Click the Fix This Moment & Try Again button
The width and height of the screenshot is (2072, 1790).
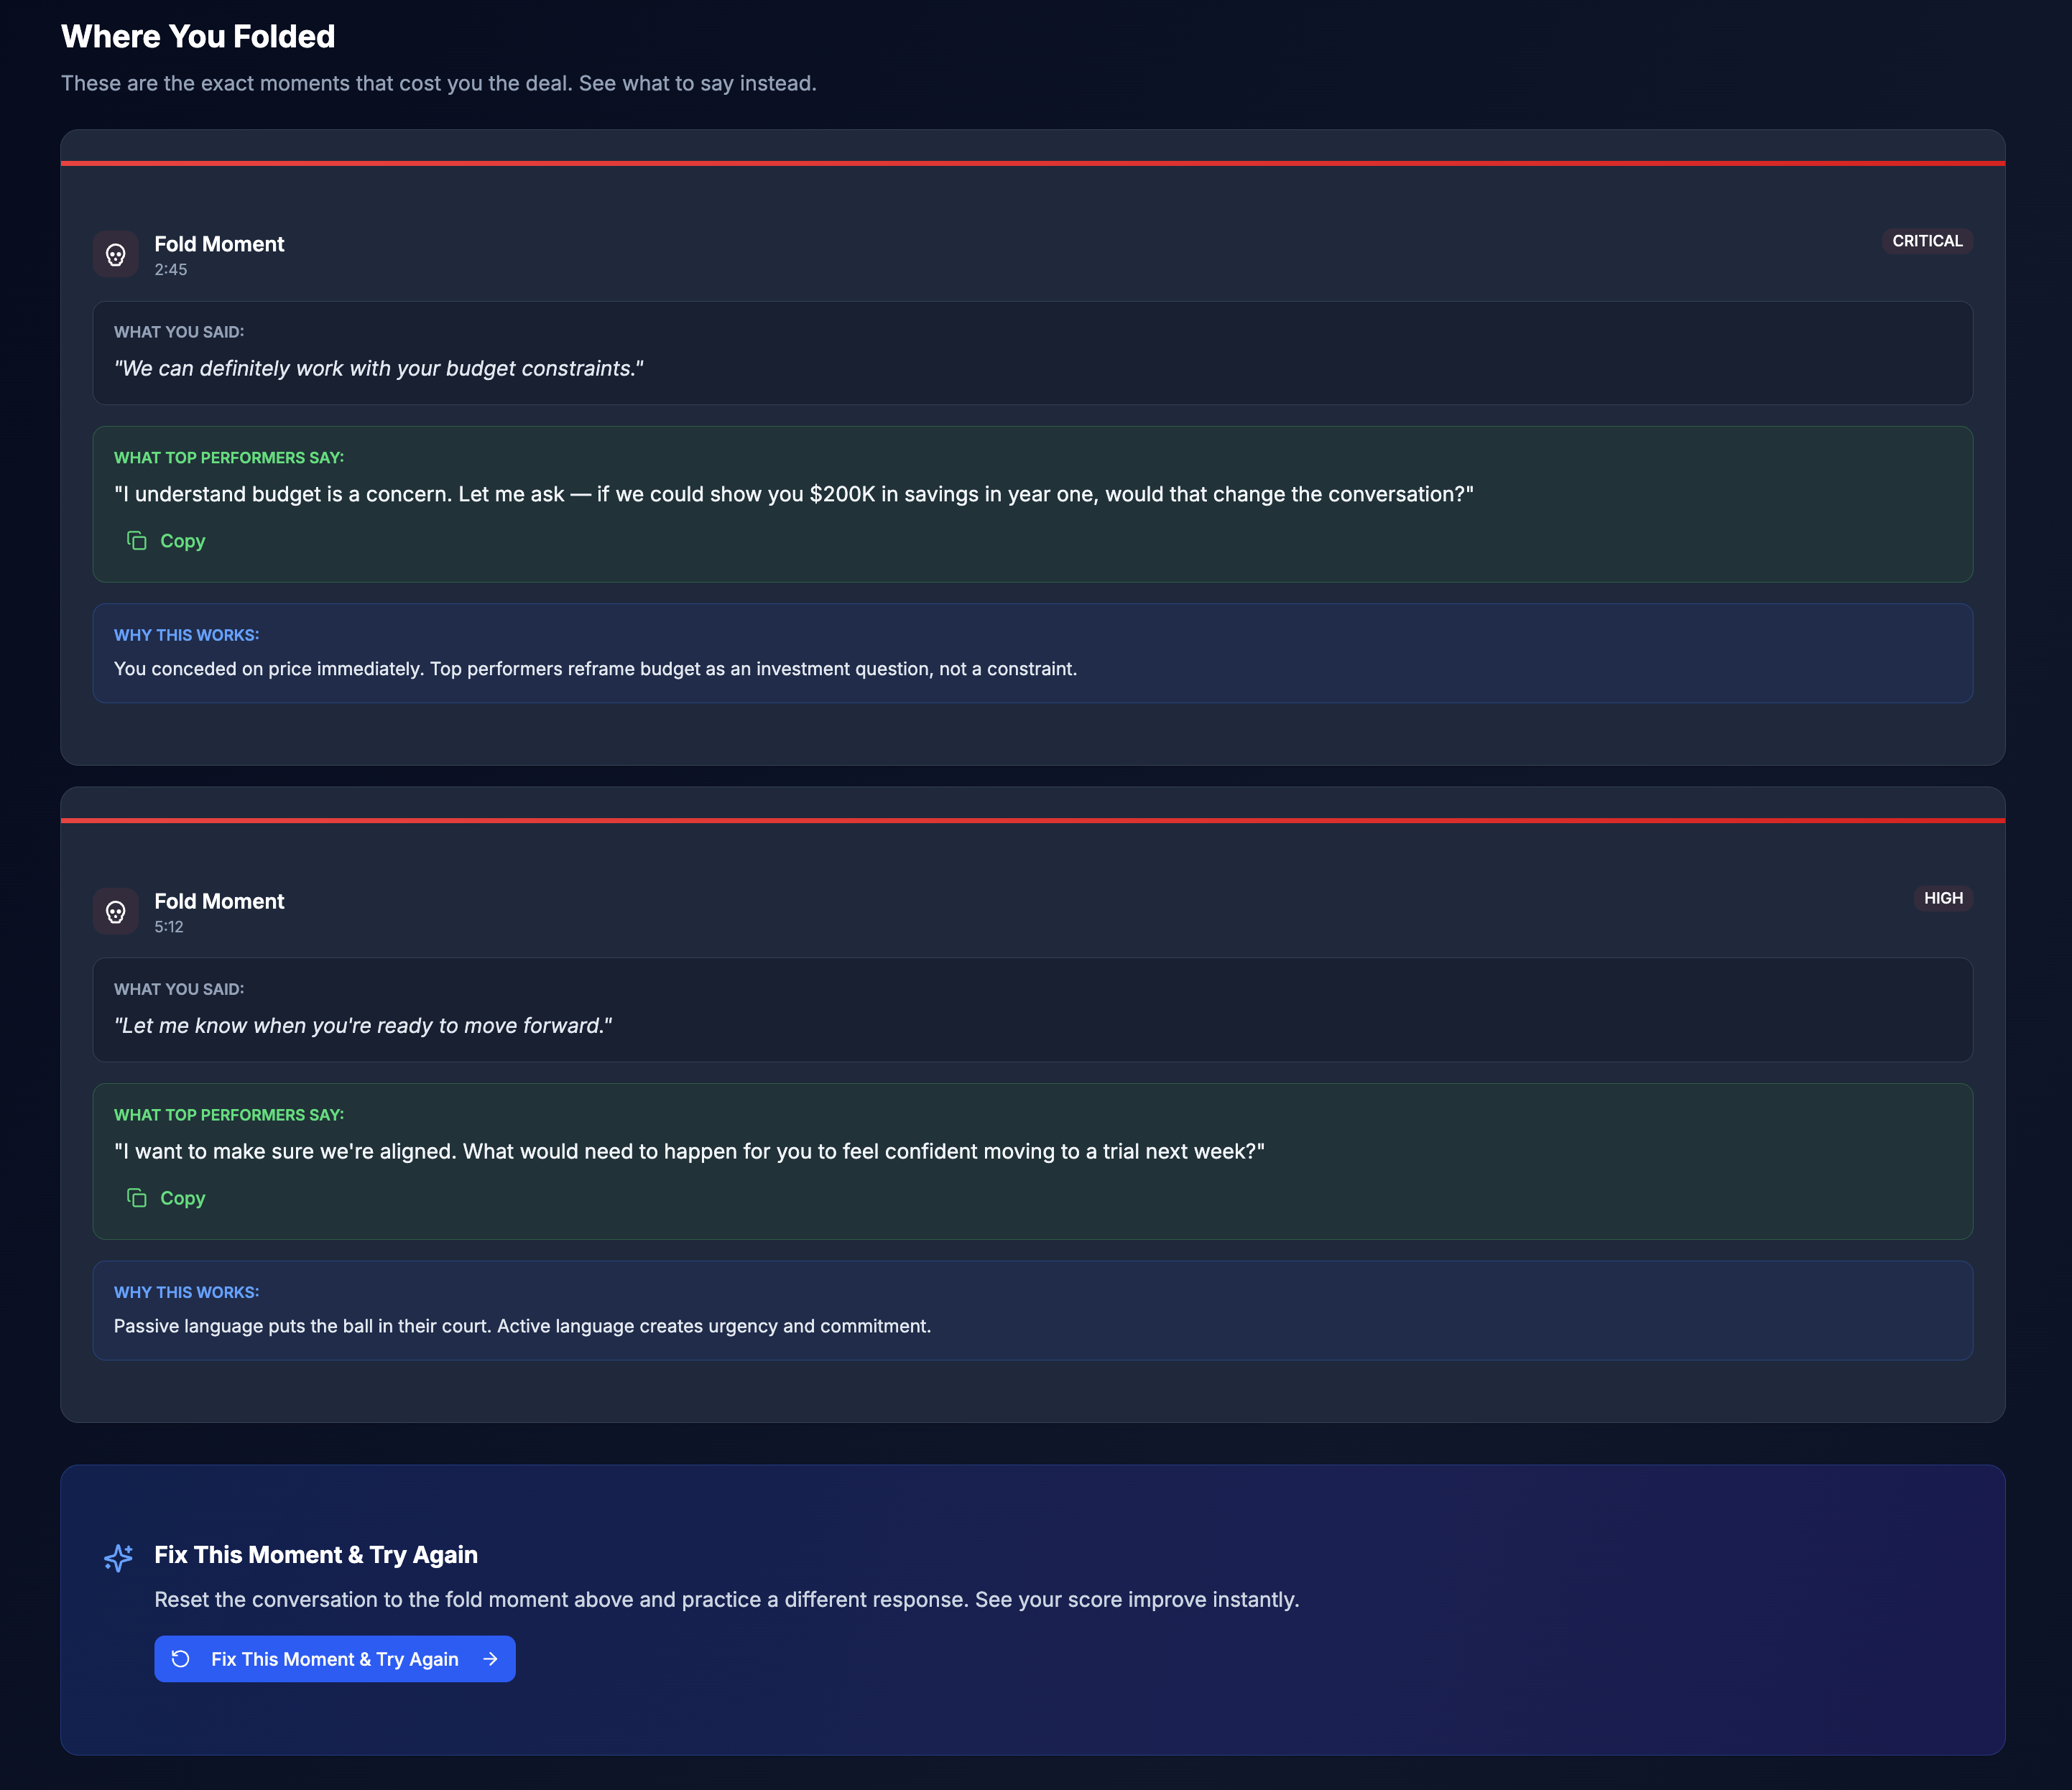[335, 1659]
